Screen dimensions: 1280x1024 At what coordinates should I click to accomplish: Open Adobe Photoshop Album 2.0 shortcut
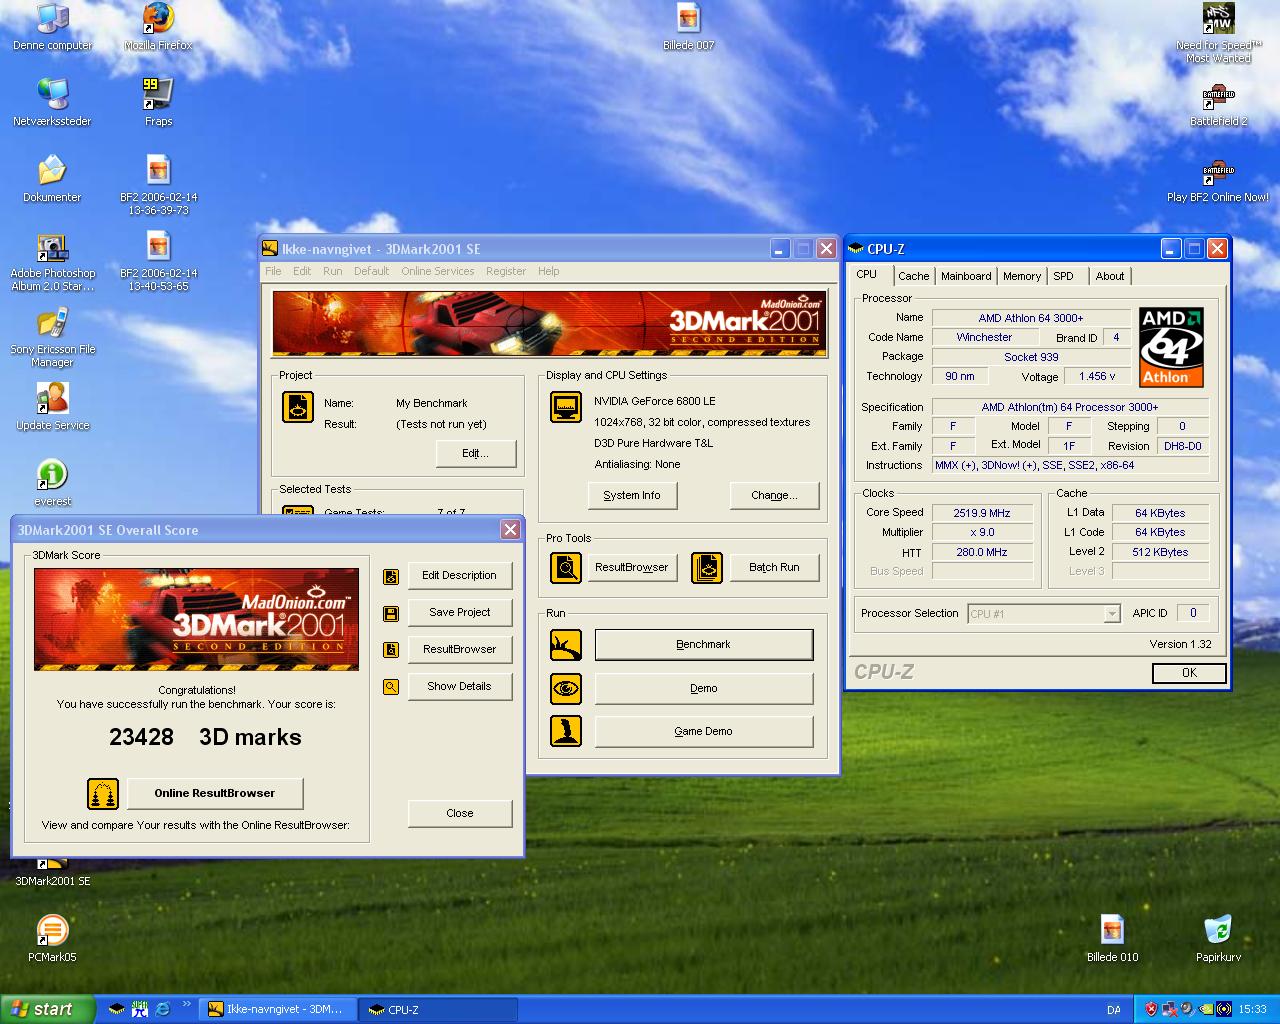point(52,263)
